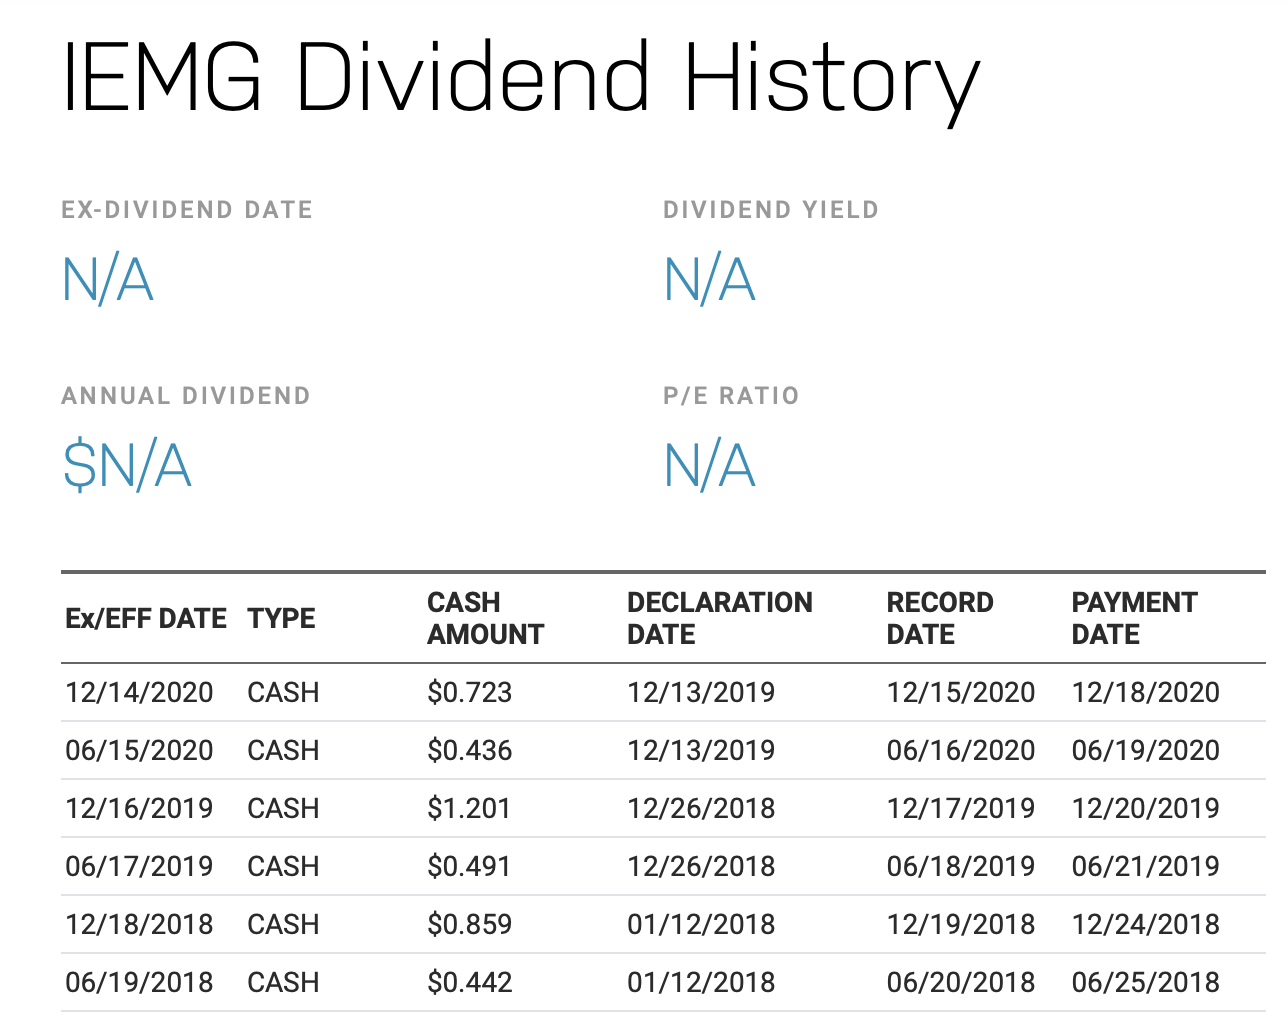Image resolution: width=1288 pixels, height=1018 pixels.
Task: Select ex-date cell 12/14/2020
Action: tap(139, 692)
